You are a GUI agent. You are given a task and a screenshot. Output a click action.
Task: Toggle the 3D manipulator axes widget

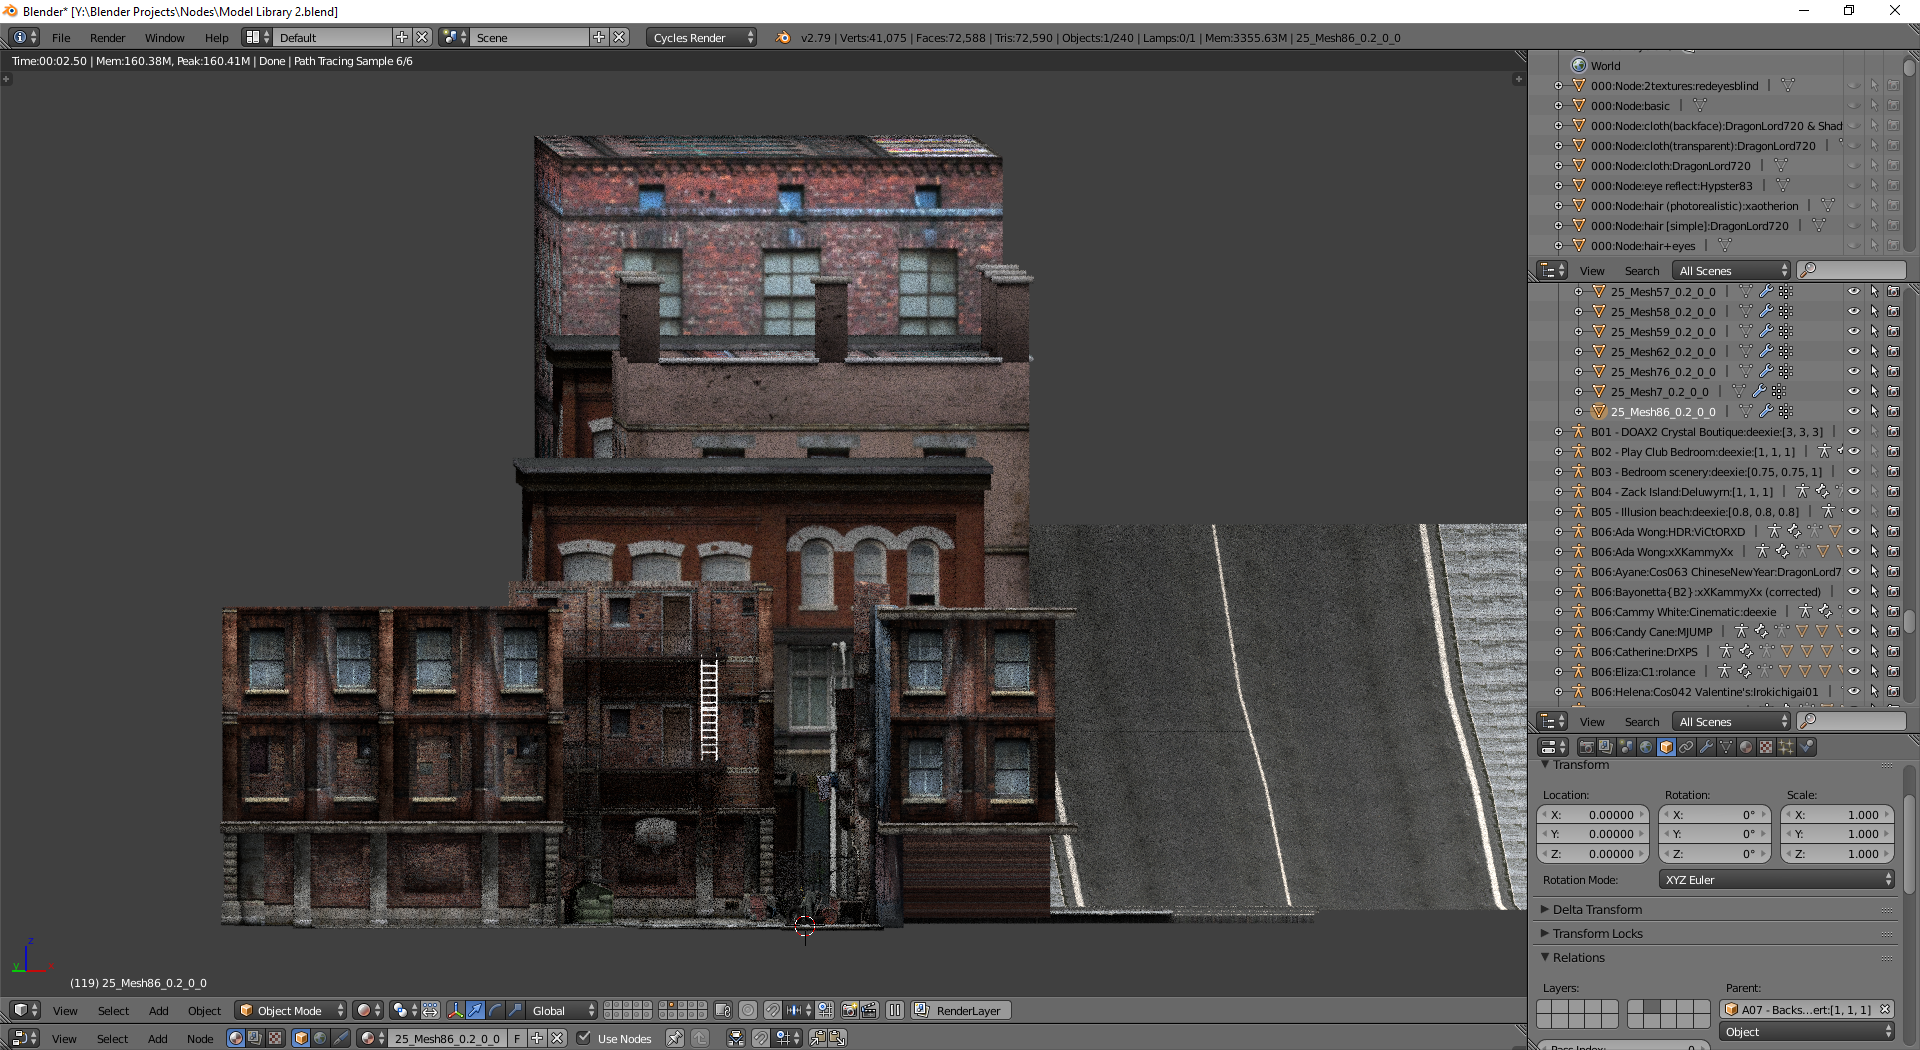pos(456,1011)
